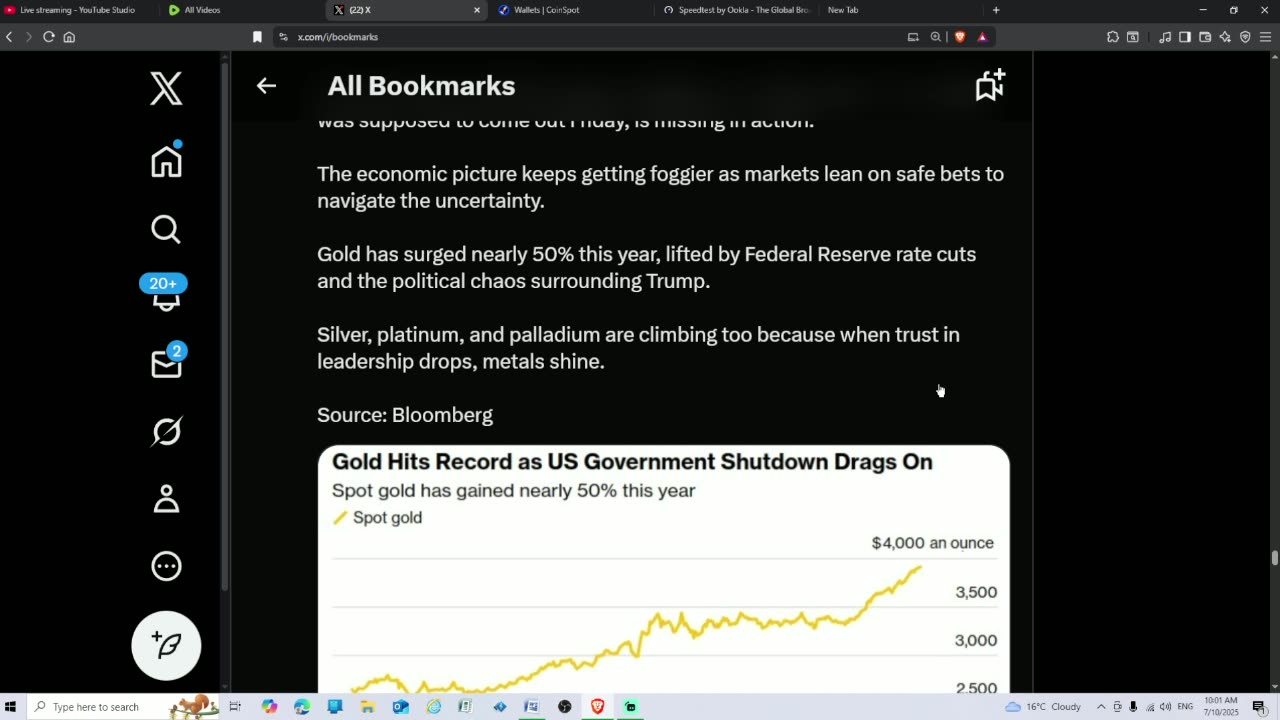
Task: Open the gold price chart image
Action: (x=663, y=569)
